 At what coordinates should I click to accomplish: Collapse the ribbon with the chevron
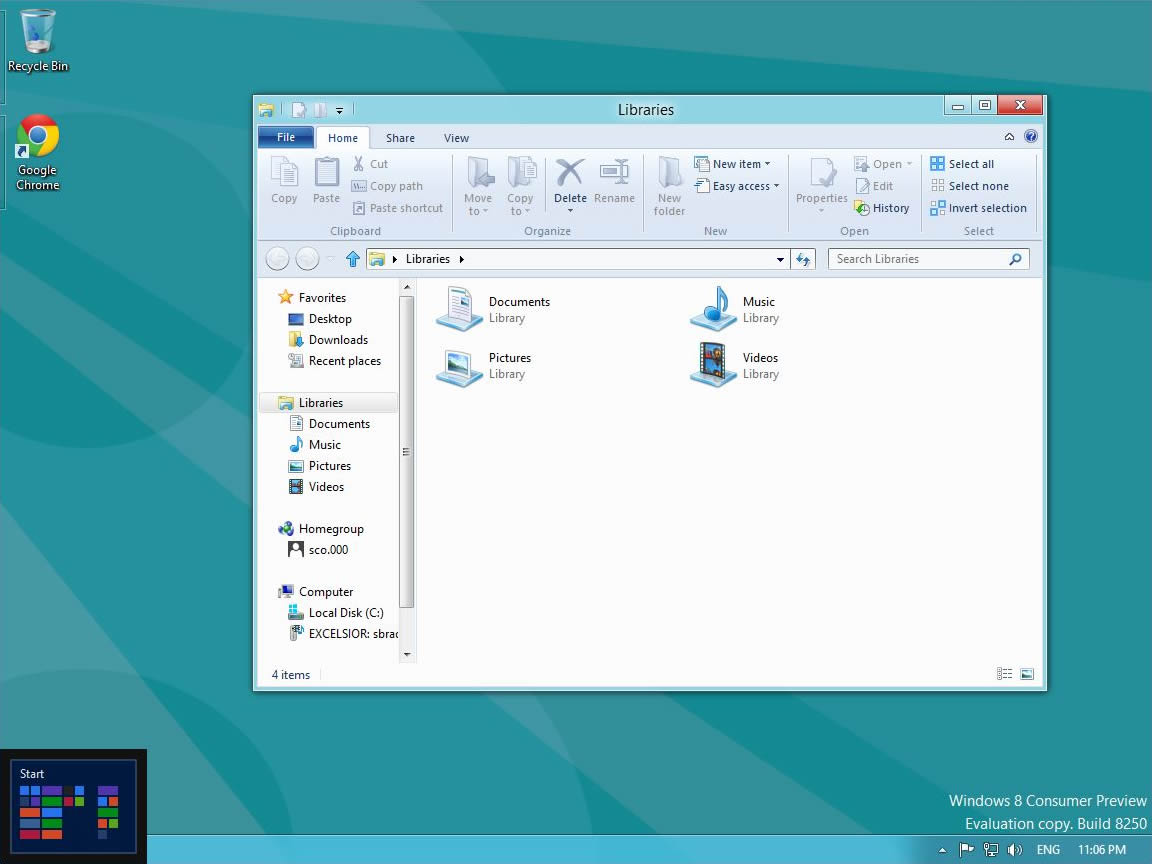[1009, 137]
